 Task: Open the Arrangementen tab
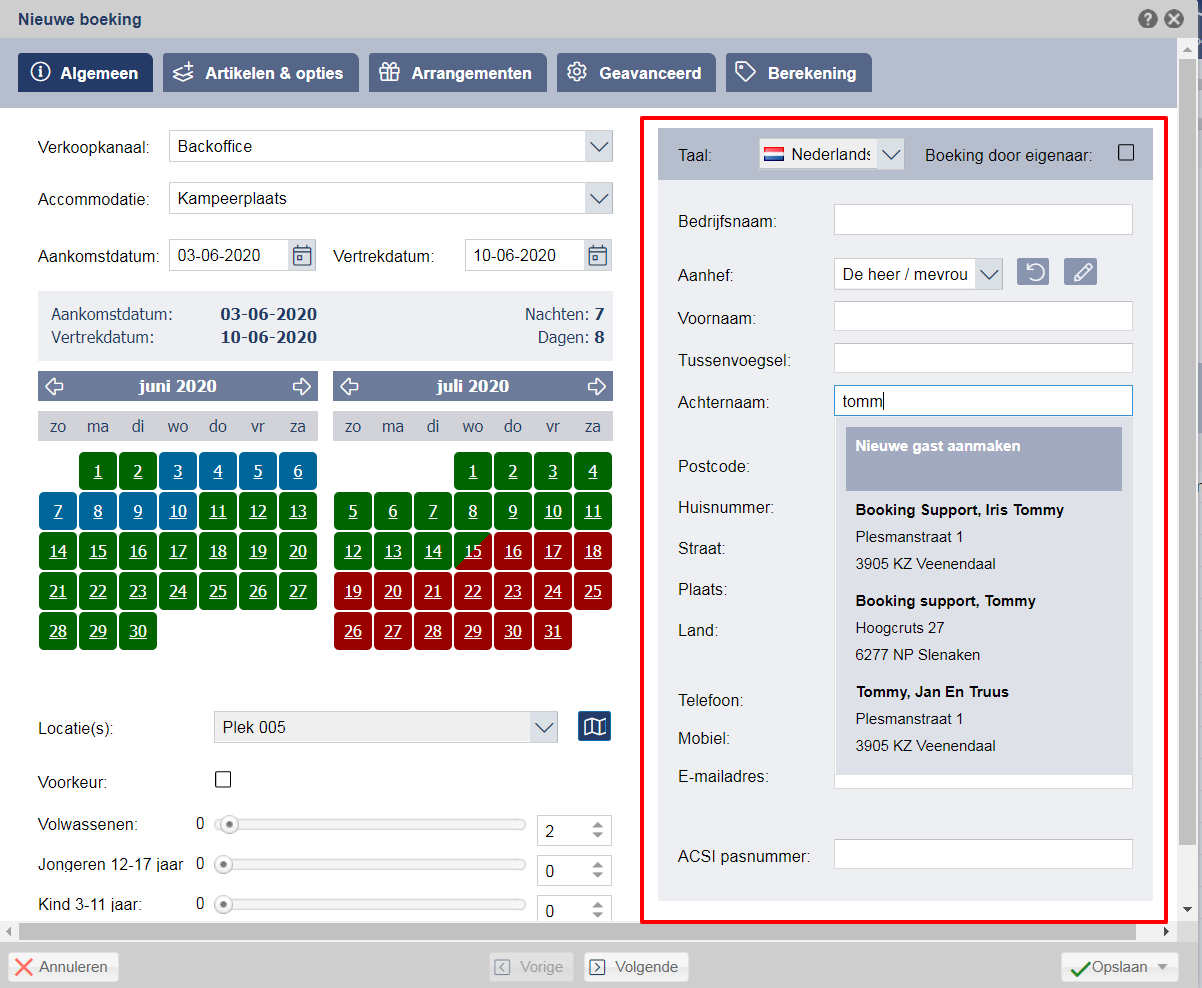(458, 73)
